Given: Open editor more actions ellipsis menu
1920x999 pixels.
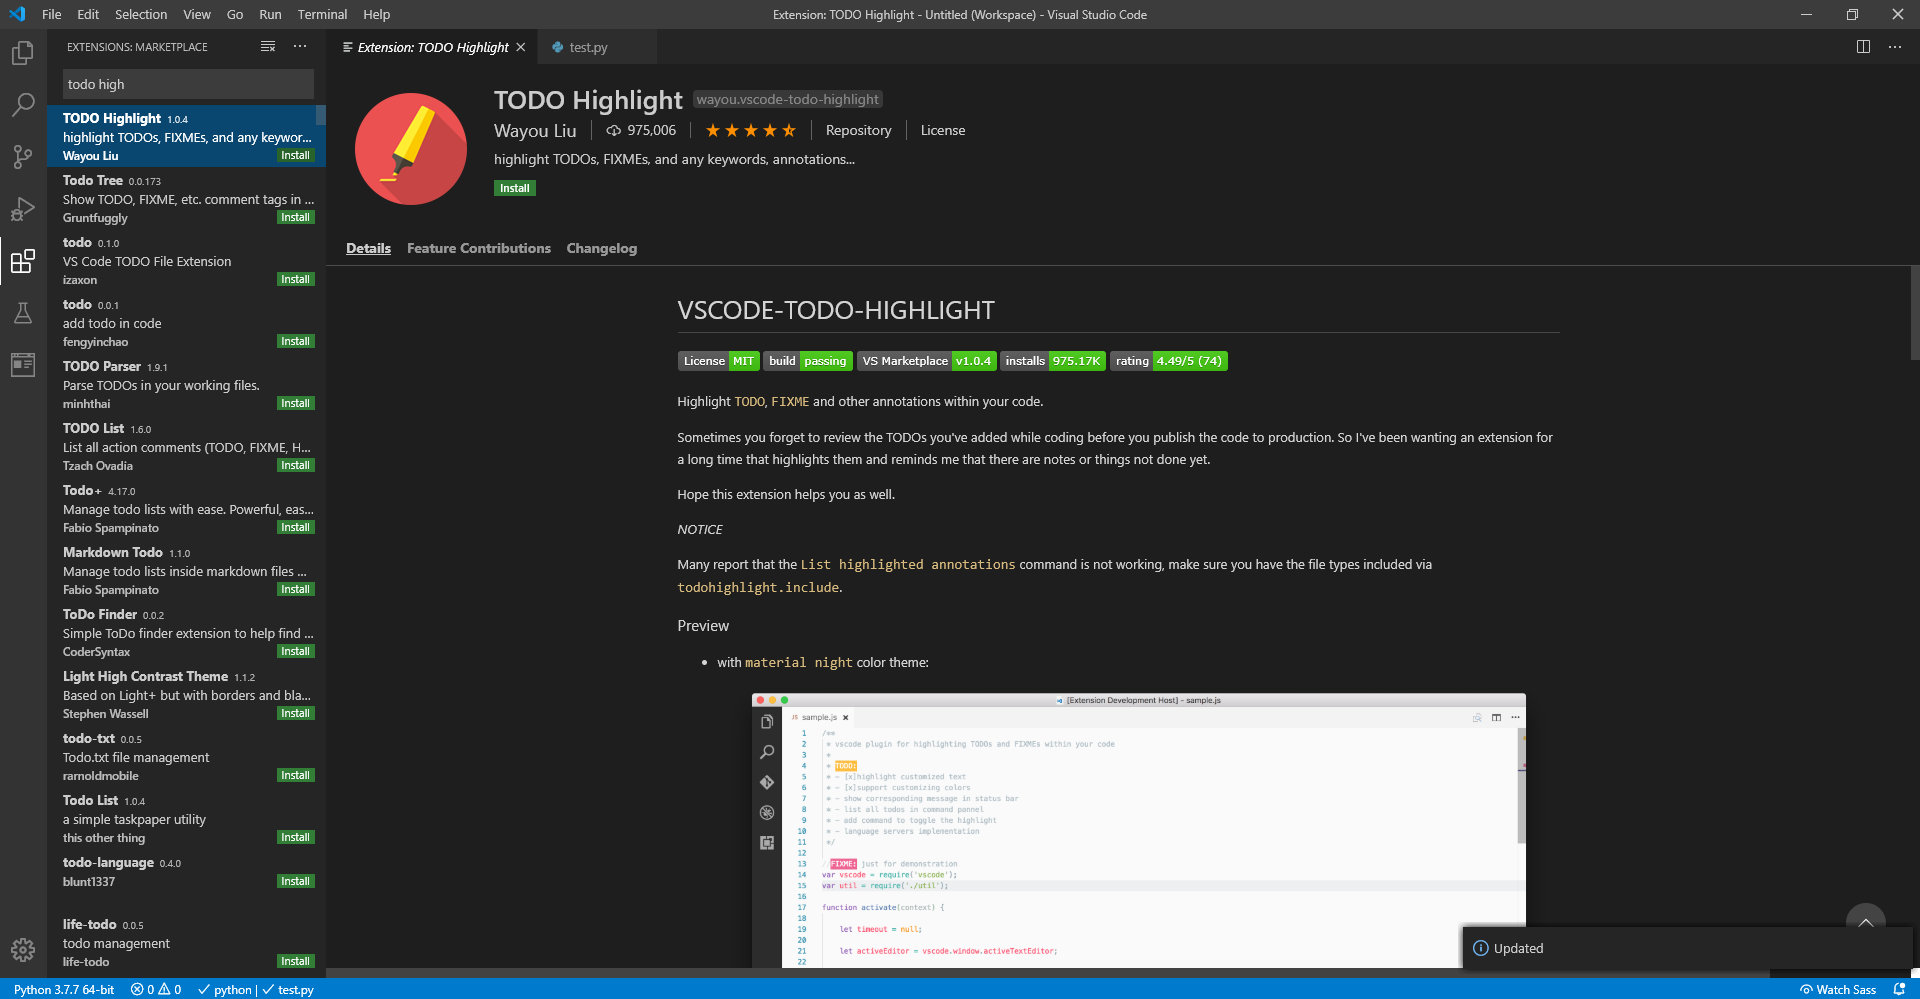Looking at the screenshot, I should [x=1895, y=47].
